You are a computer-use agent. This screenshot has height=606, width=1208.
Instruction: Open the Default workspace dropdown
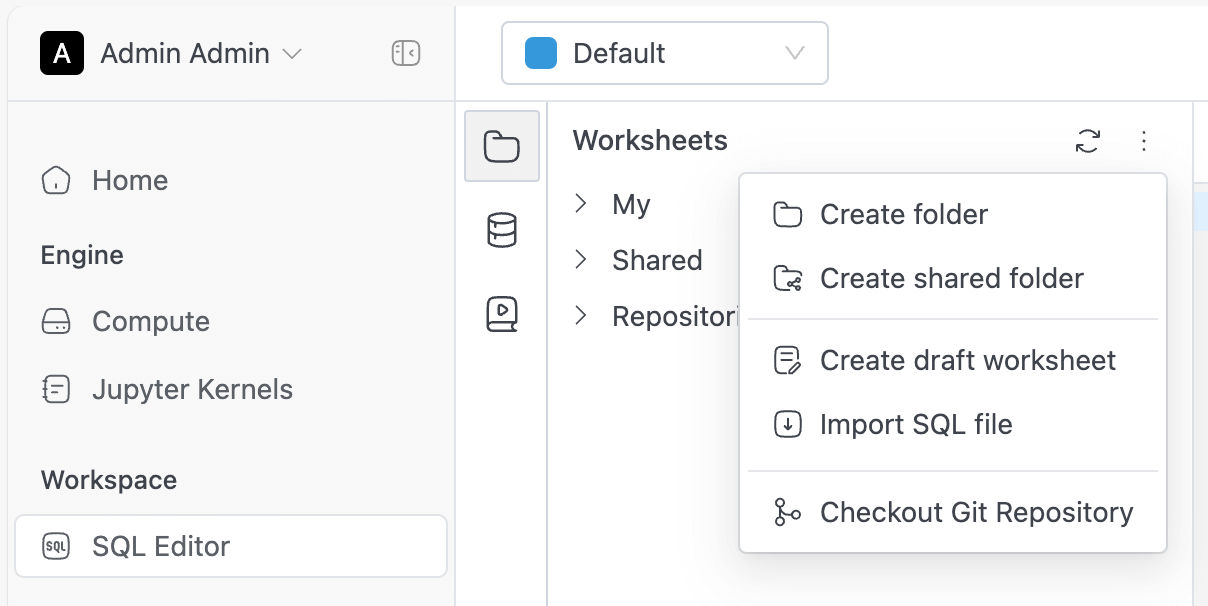[x=665, y=53]
